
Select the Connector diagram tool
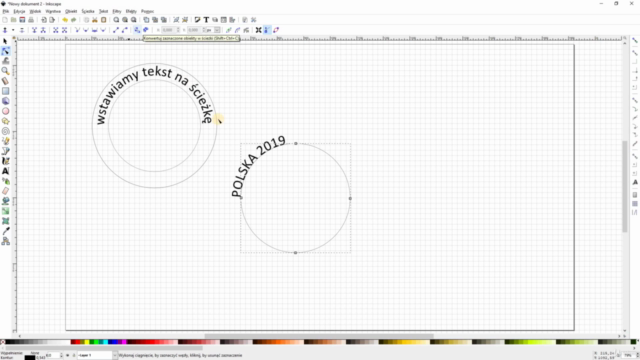click(x=5, y=241)
